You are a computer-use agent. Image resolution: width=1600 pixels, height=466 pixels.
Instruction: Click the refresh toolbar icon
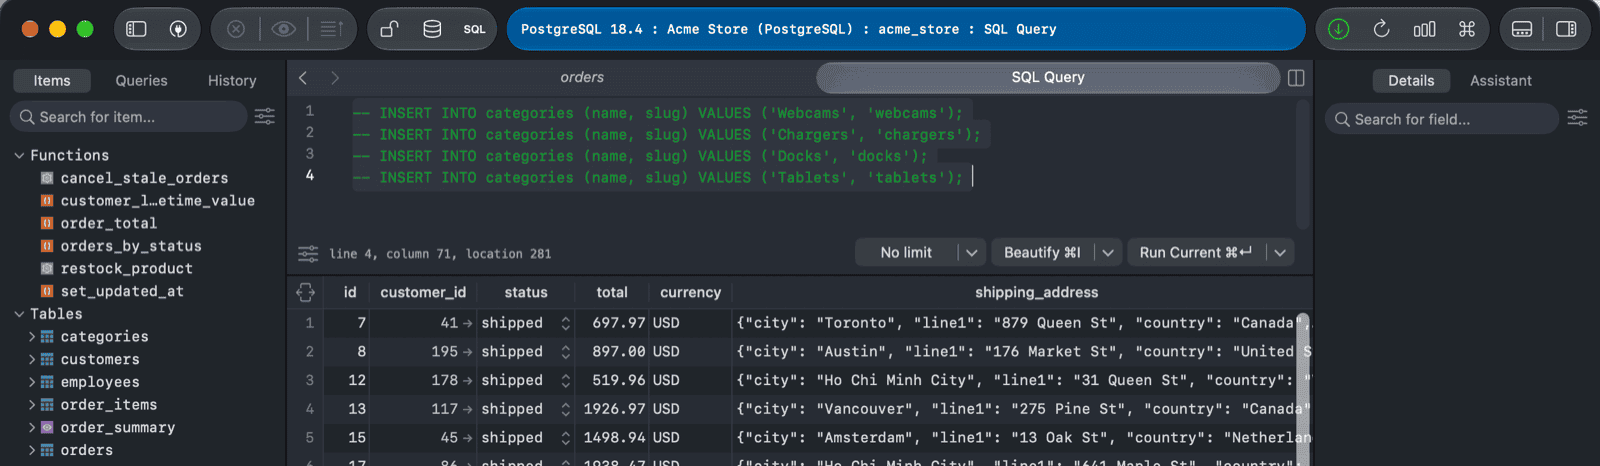coord(1381,29)
